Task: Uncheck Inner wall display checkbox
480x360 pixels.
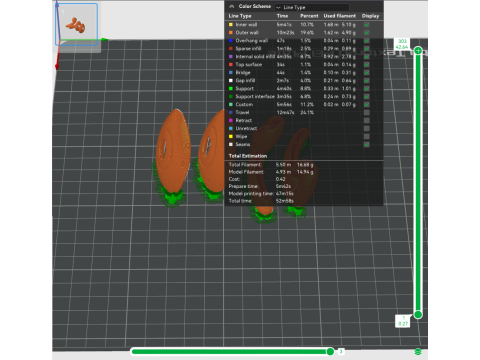Action: [367, 25]
